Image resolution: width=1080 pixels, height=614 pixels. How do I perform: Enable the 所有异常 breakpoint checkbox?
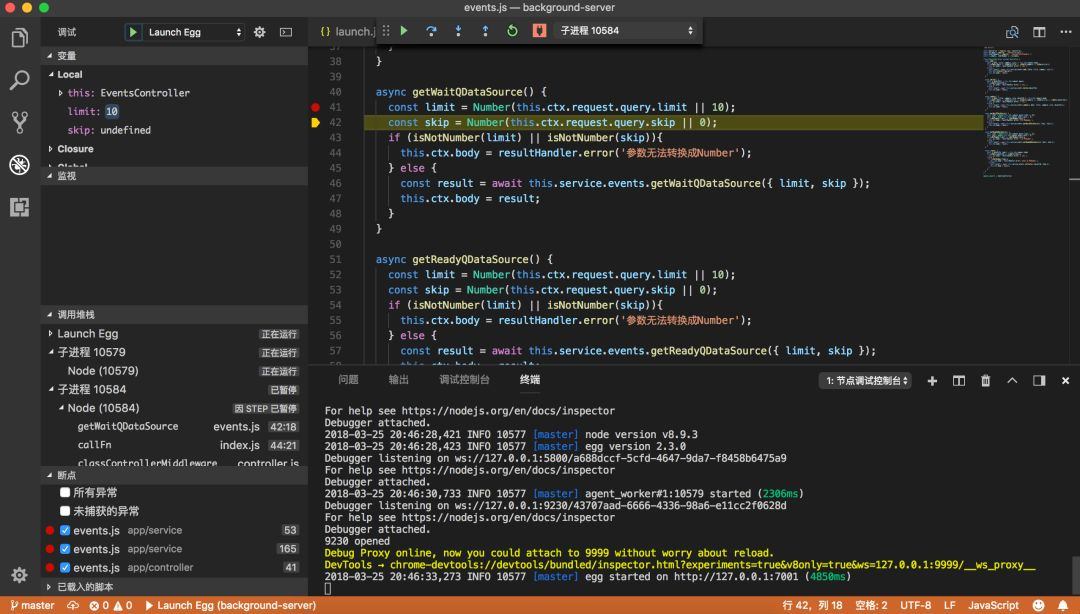pos(65,493)
